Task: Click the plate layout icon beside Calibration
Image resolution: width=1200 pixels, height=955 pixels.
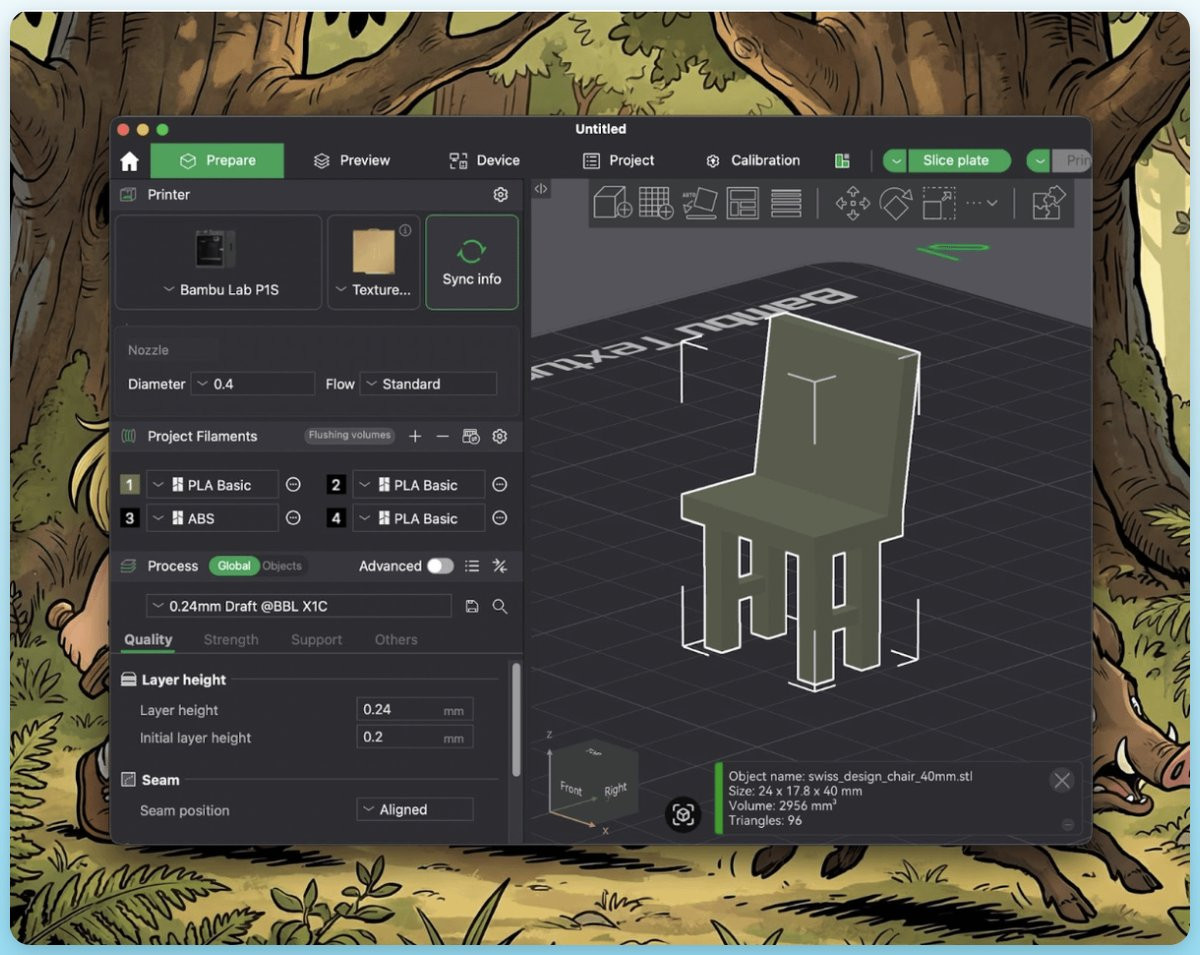Action: 842,161
